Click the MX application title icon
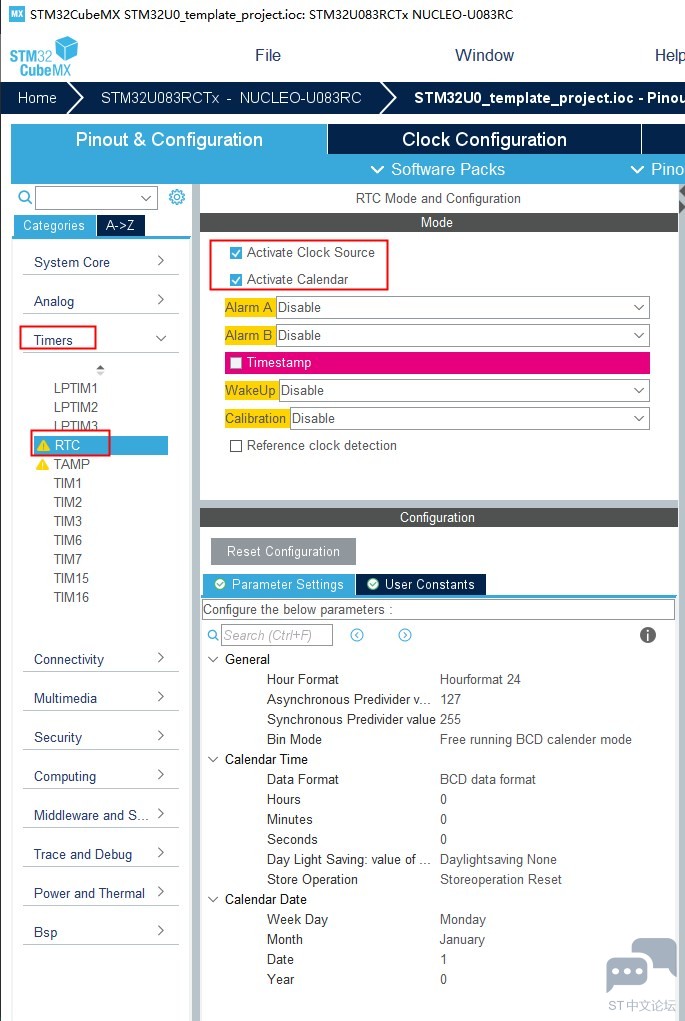This screenshot has height=1021, width=685. coord(17,14)
